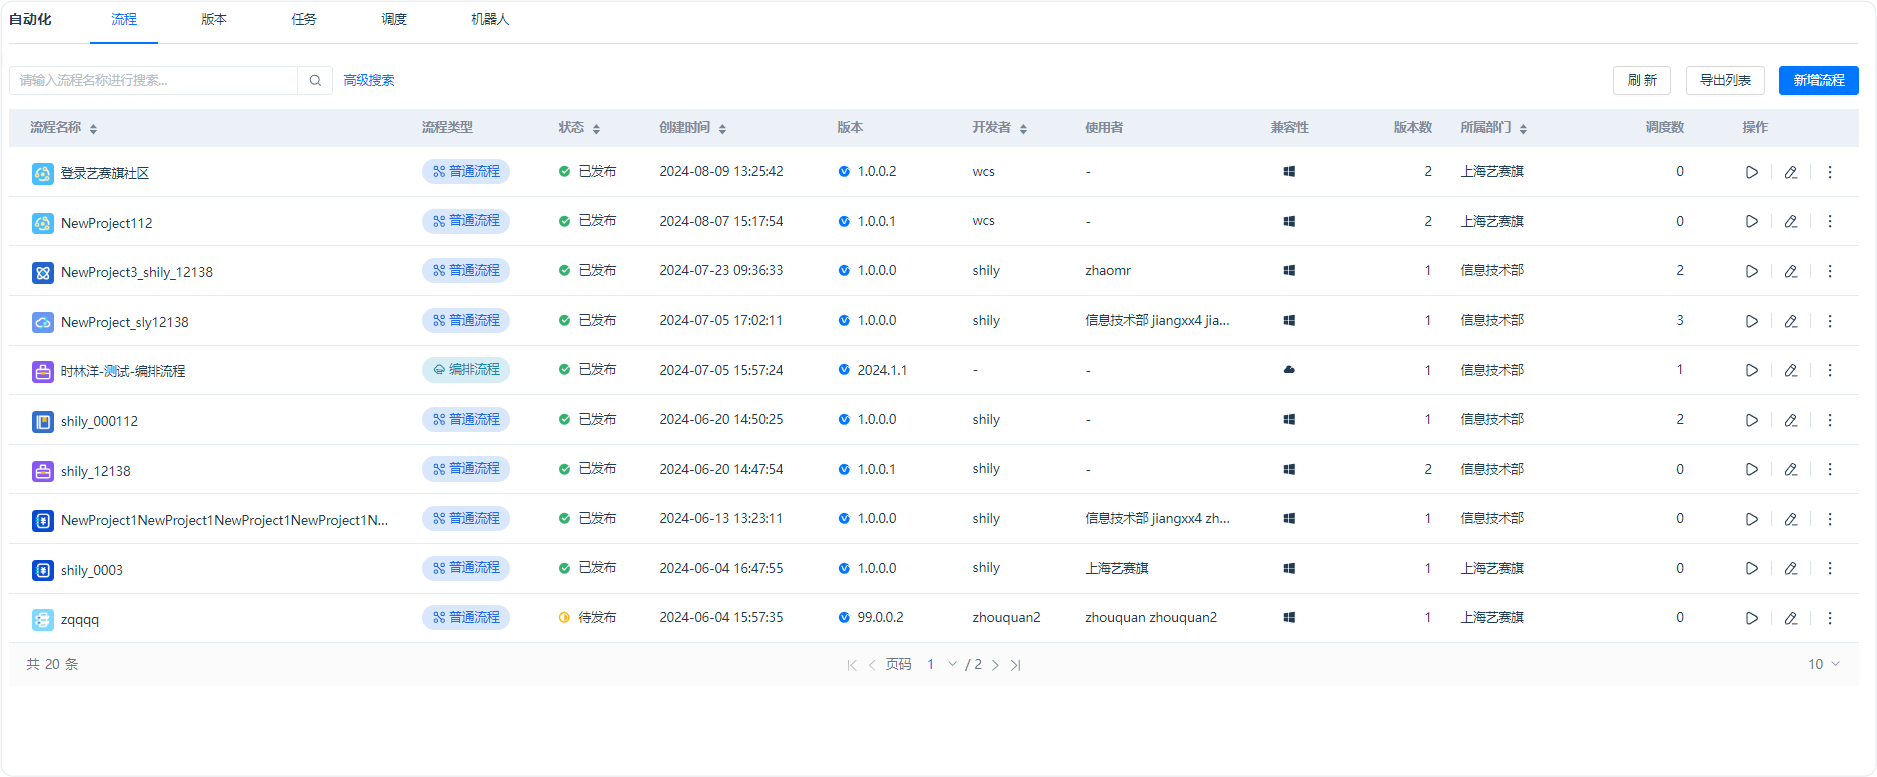Click the cloud compatibility icon for 时林洋-测试-编排流程
The height and width of the screenshot is (777, 1877).
point(1289,370)
